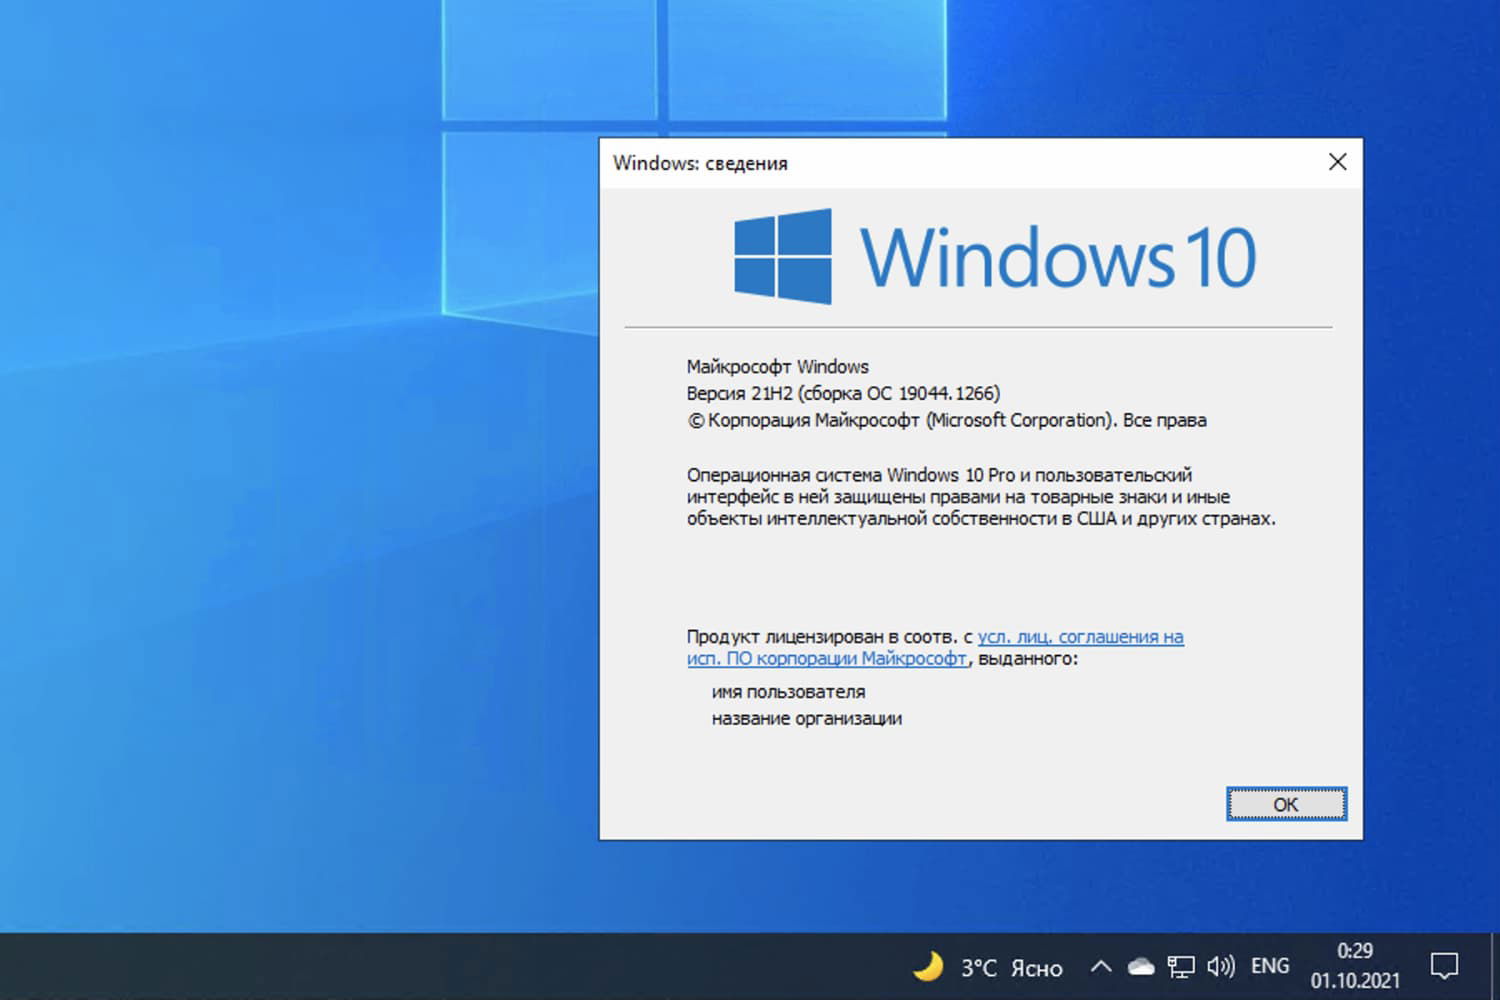Click the '3°C' temperature display
This screenshot has height=1000, width=1500.
977,968
